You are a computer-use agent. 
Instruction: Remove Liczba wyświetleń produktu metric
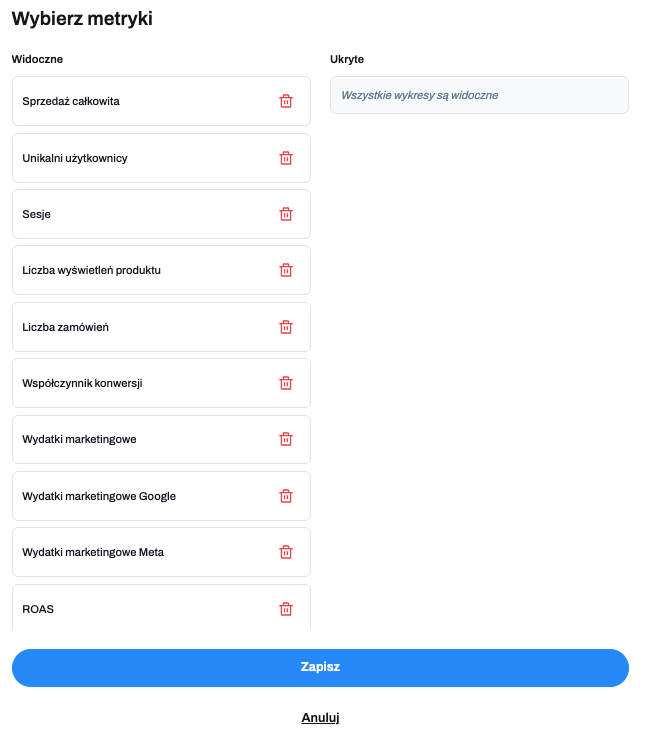click(286, 270)
